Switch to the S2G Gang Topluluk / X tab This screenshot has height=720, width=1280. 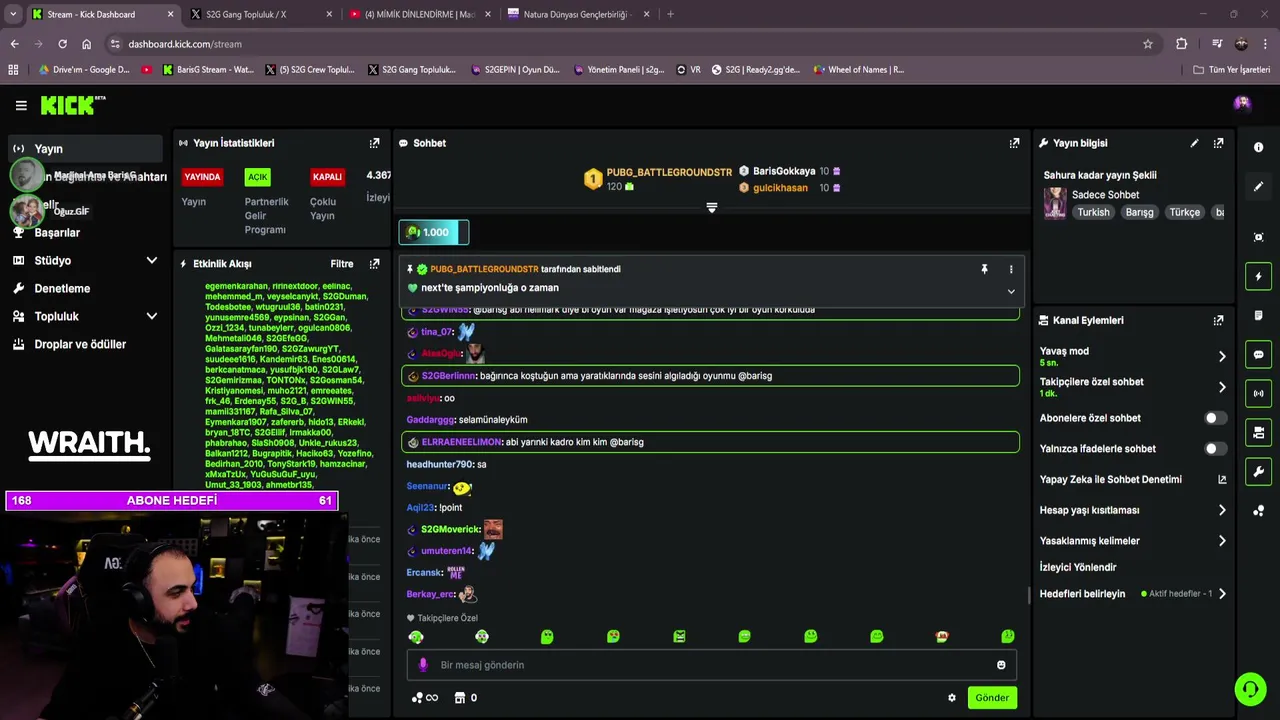[x=262, y=14]
